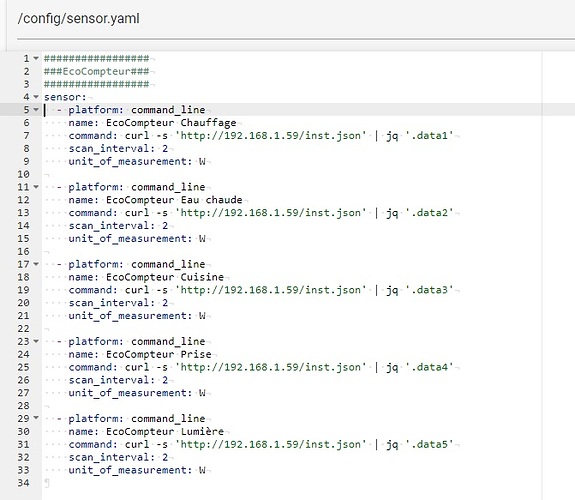Click the /config/sensor.yaml file path header
Screen dimensions: 575x500
coord(78,18)
